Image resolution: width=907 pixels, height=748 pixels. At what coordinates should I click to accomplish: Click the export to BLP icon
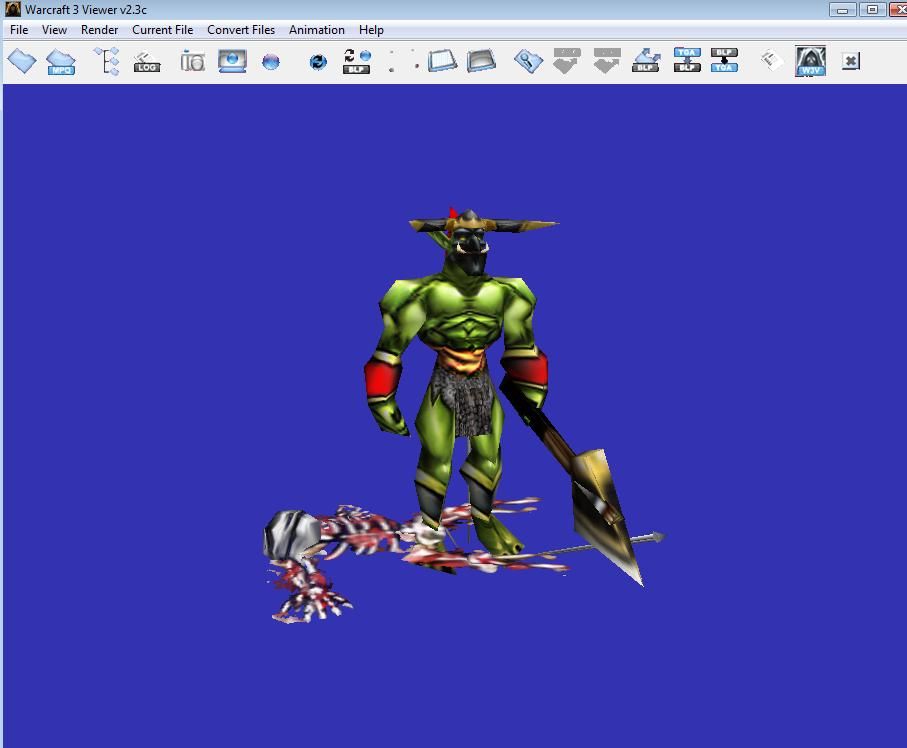[x=646, y=61]
